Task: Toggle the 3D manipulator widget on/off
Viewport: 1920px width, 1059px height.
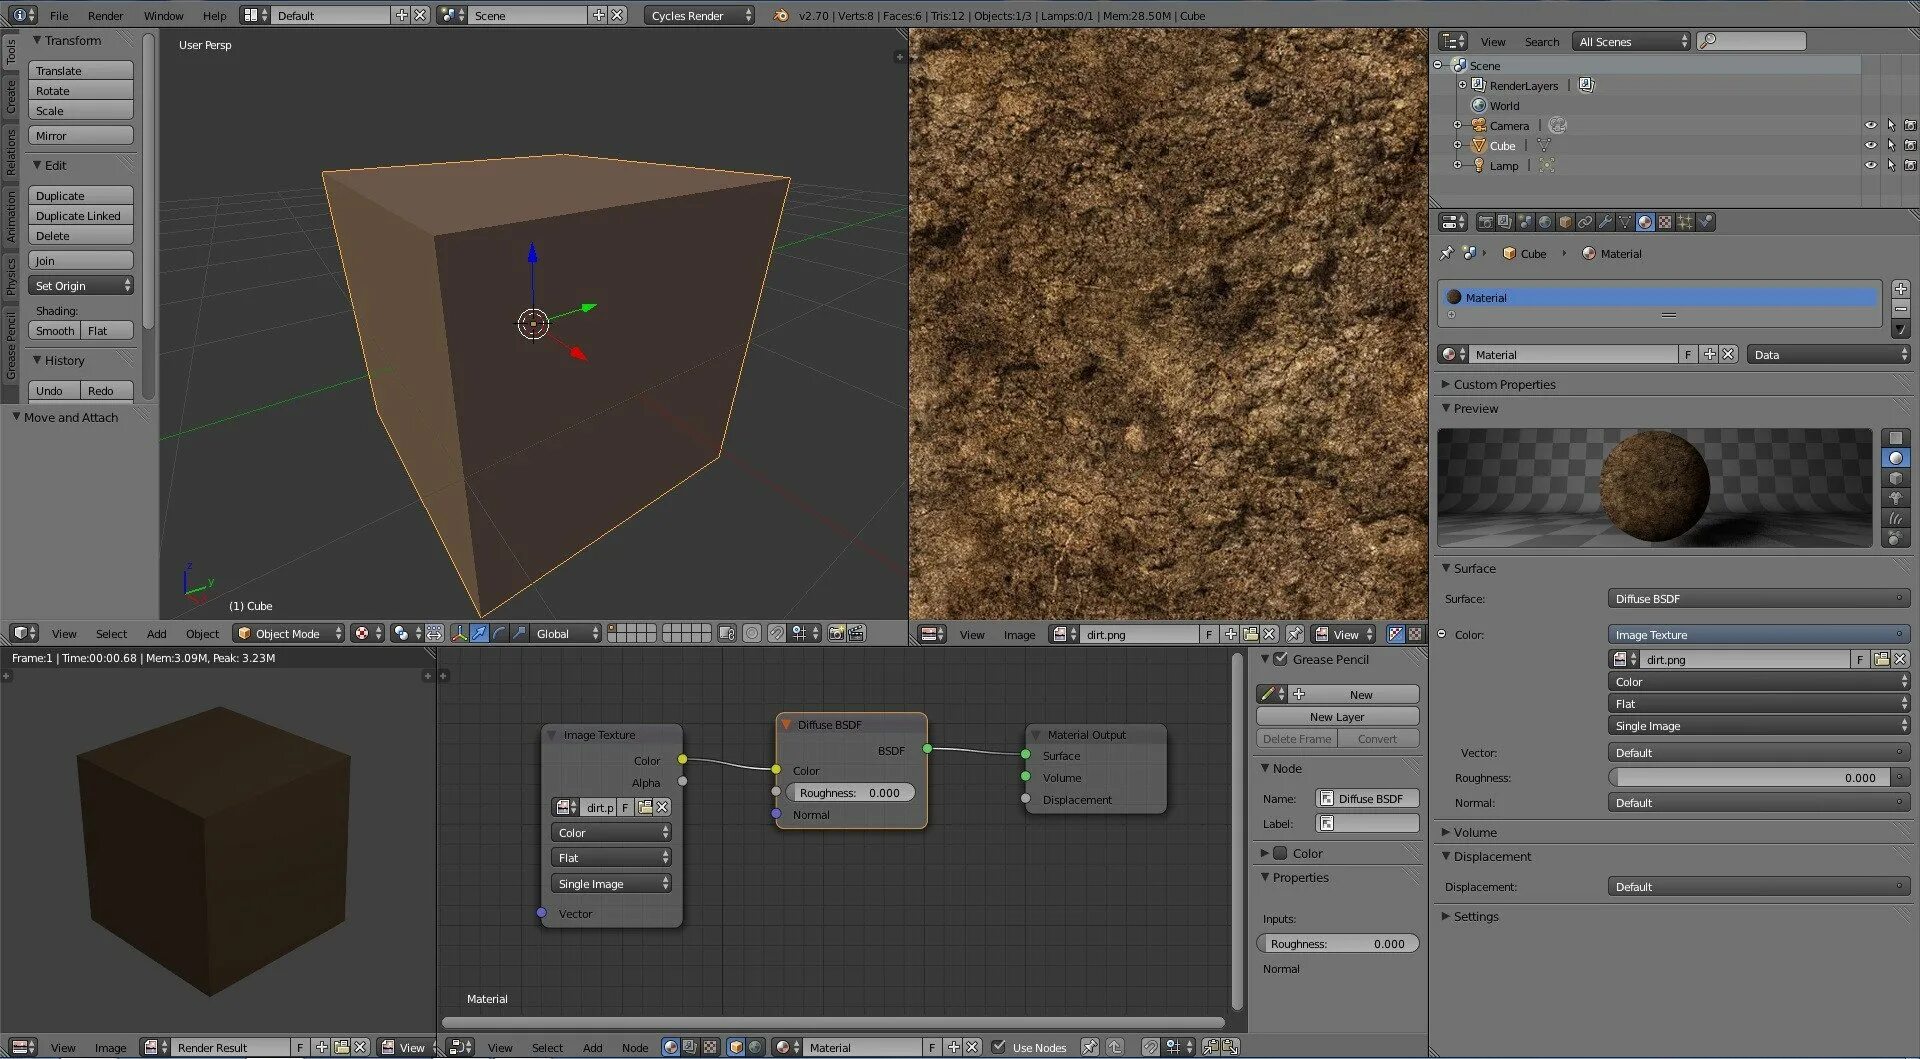Action: 459,633
